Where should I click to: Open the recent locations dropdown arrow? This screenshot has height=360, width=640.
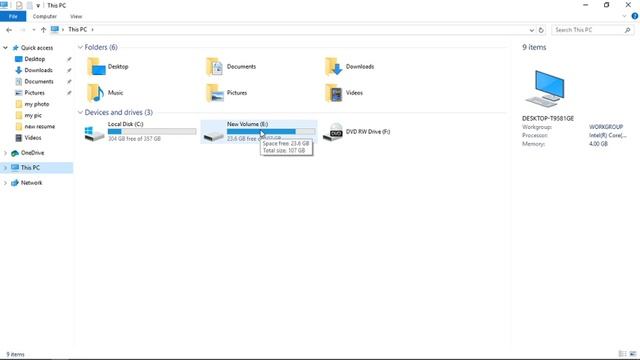click(x=33, y=30)
